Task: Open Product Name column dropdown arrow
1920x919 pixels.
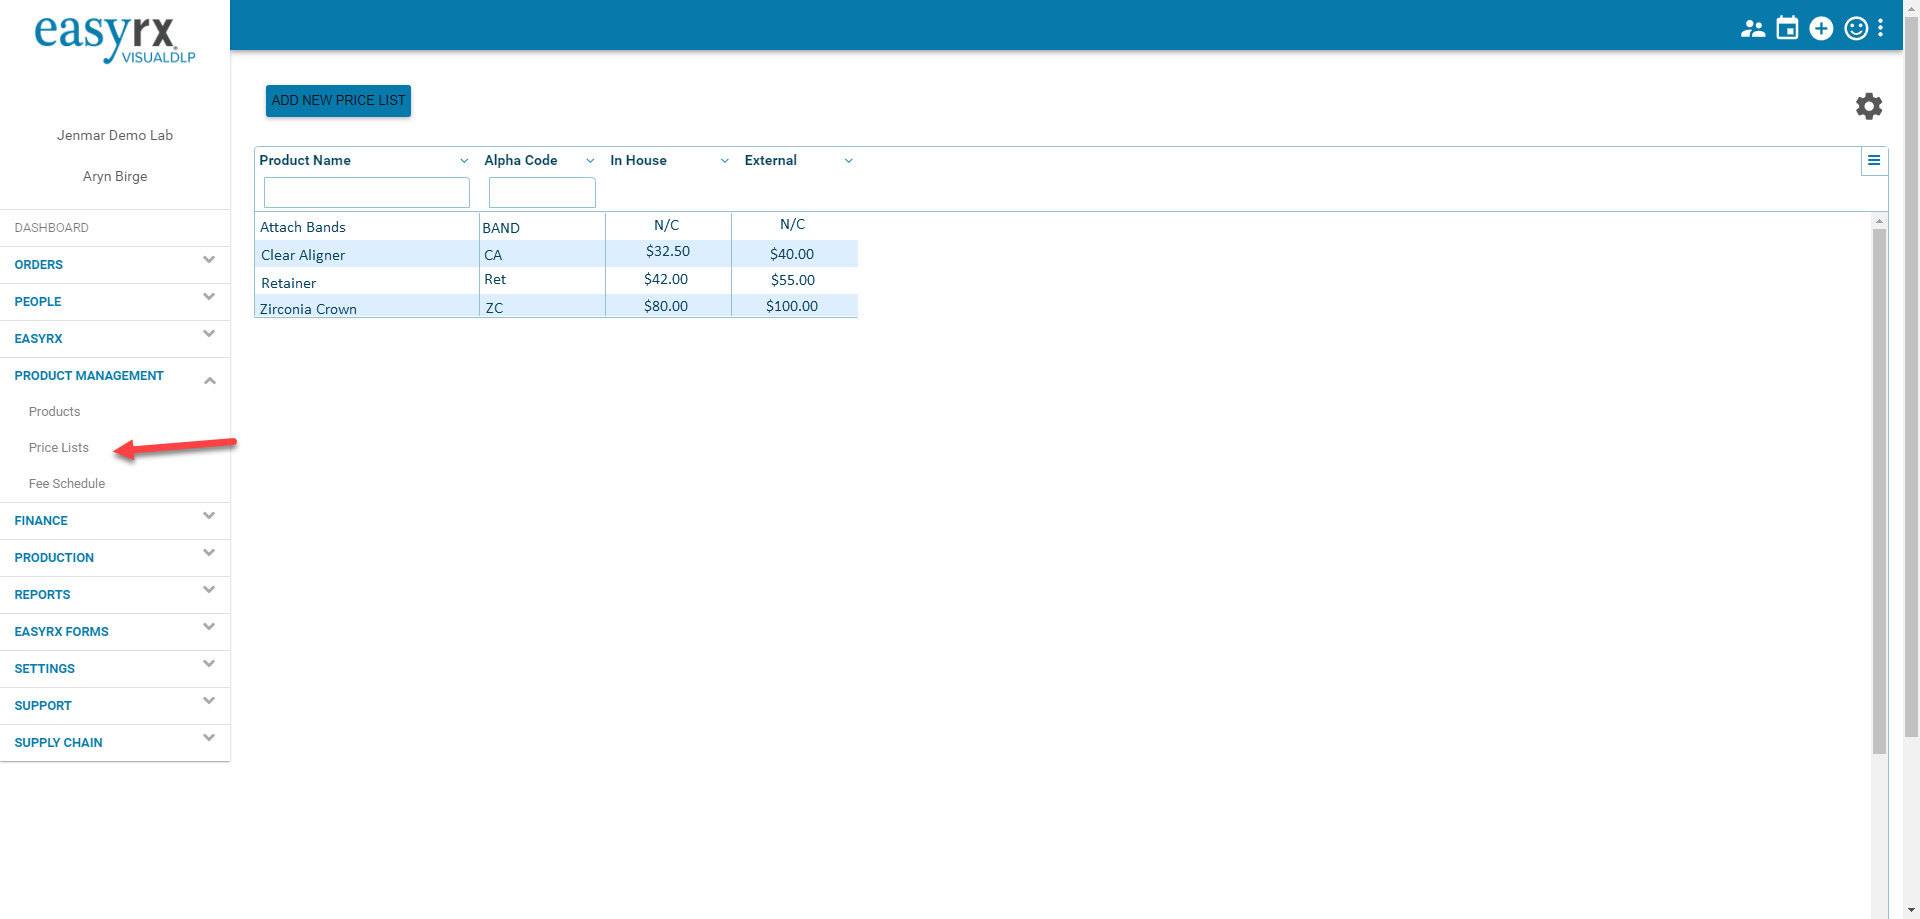Action: (x=464, y=161)
